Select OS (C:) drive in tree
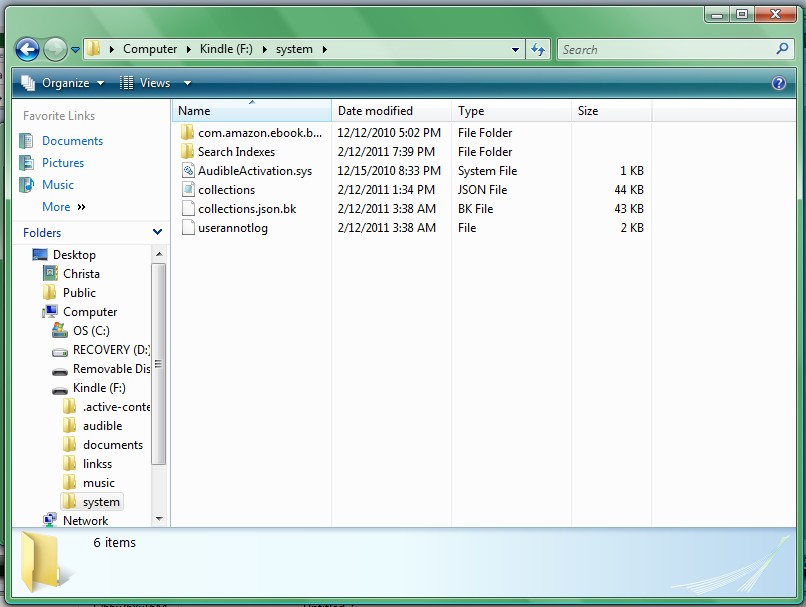Screen dimensions: 806x607 pos(91,331)
